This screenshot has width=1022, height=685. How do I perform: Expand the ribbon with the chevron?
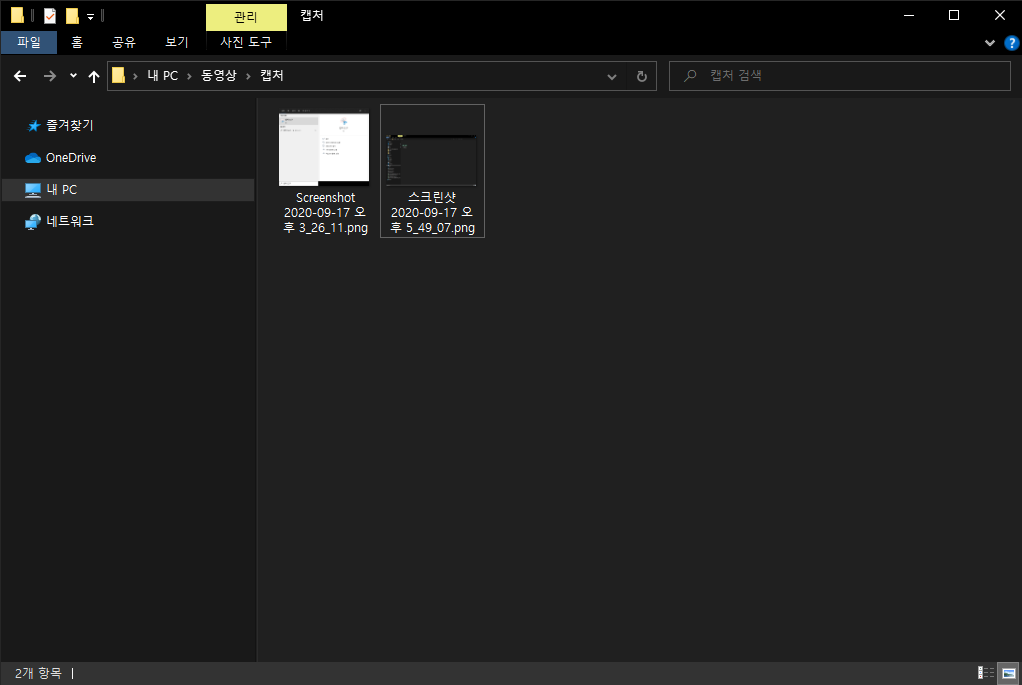tap(989, 43)
